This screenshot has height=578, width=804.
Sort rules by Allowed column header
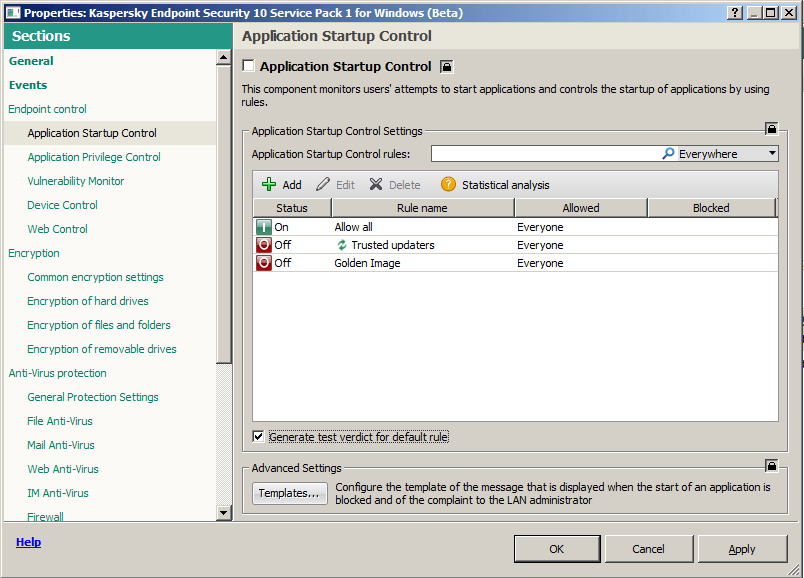click(x=581, y=208)
